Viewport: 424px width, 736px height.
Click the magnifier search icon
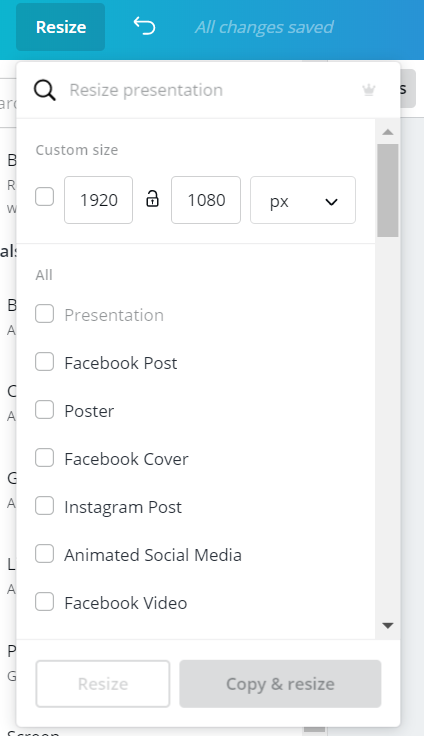click(x=45, y=90)
